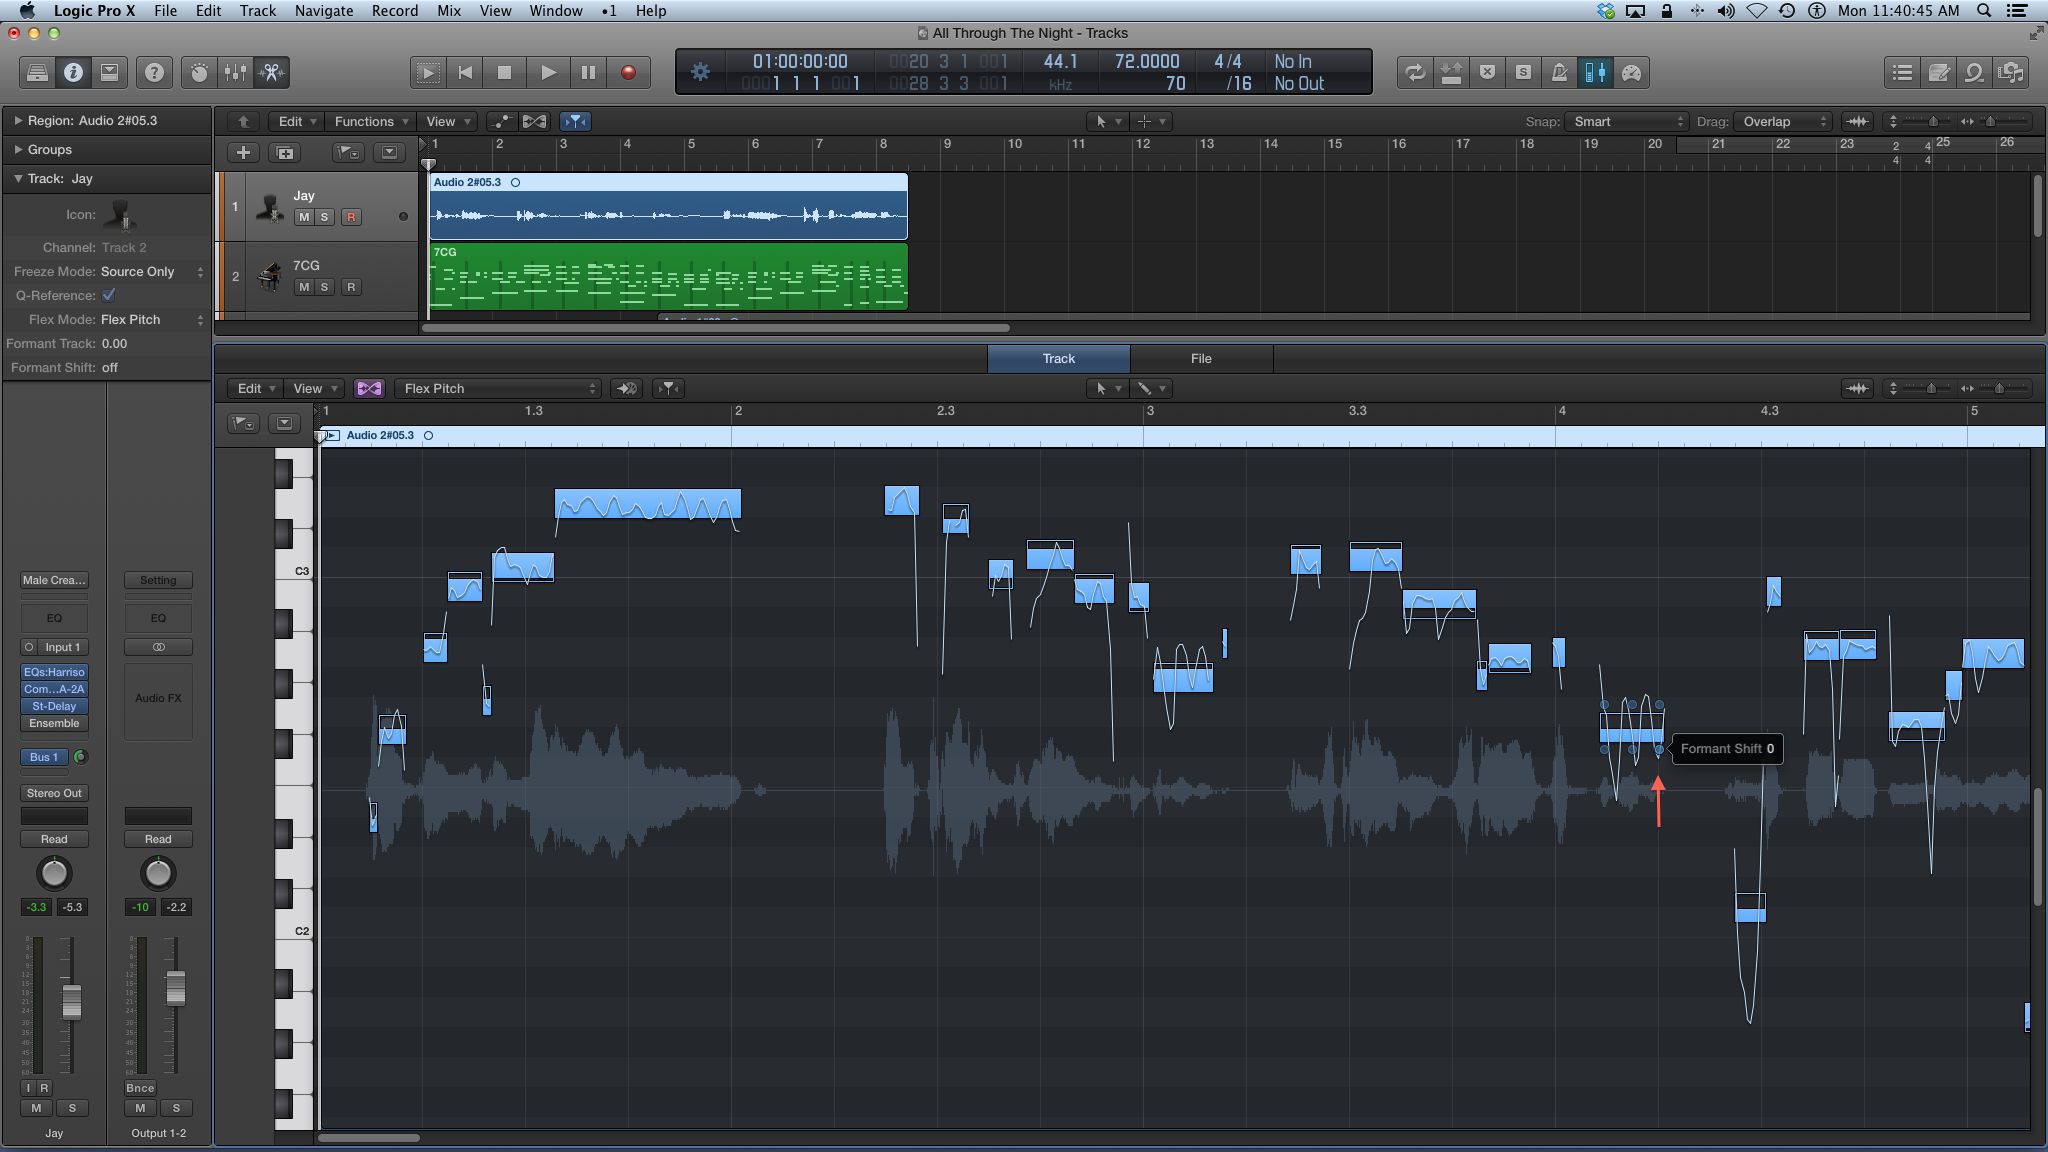Open the Drag Overlap dropdown
This screenshot has height=1152, width=2048.
point(1782,121)
